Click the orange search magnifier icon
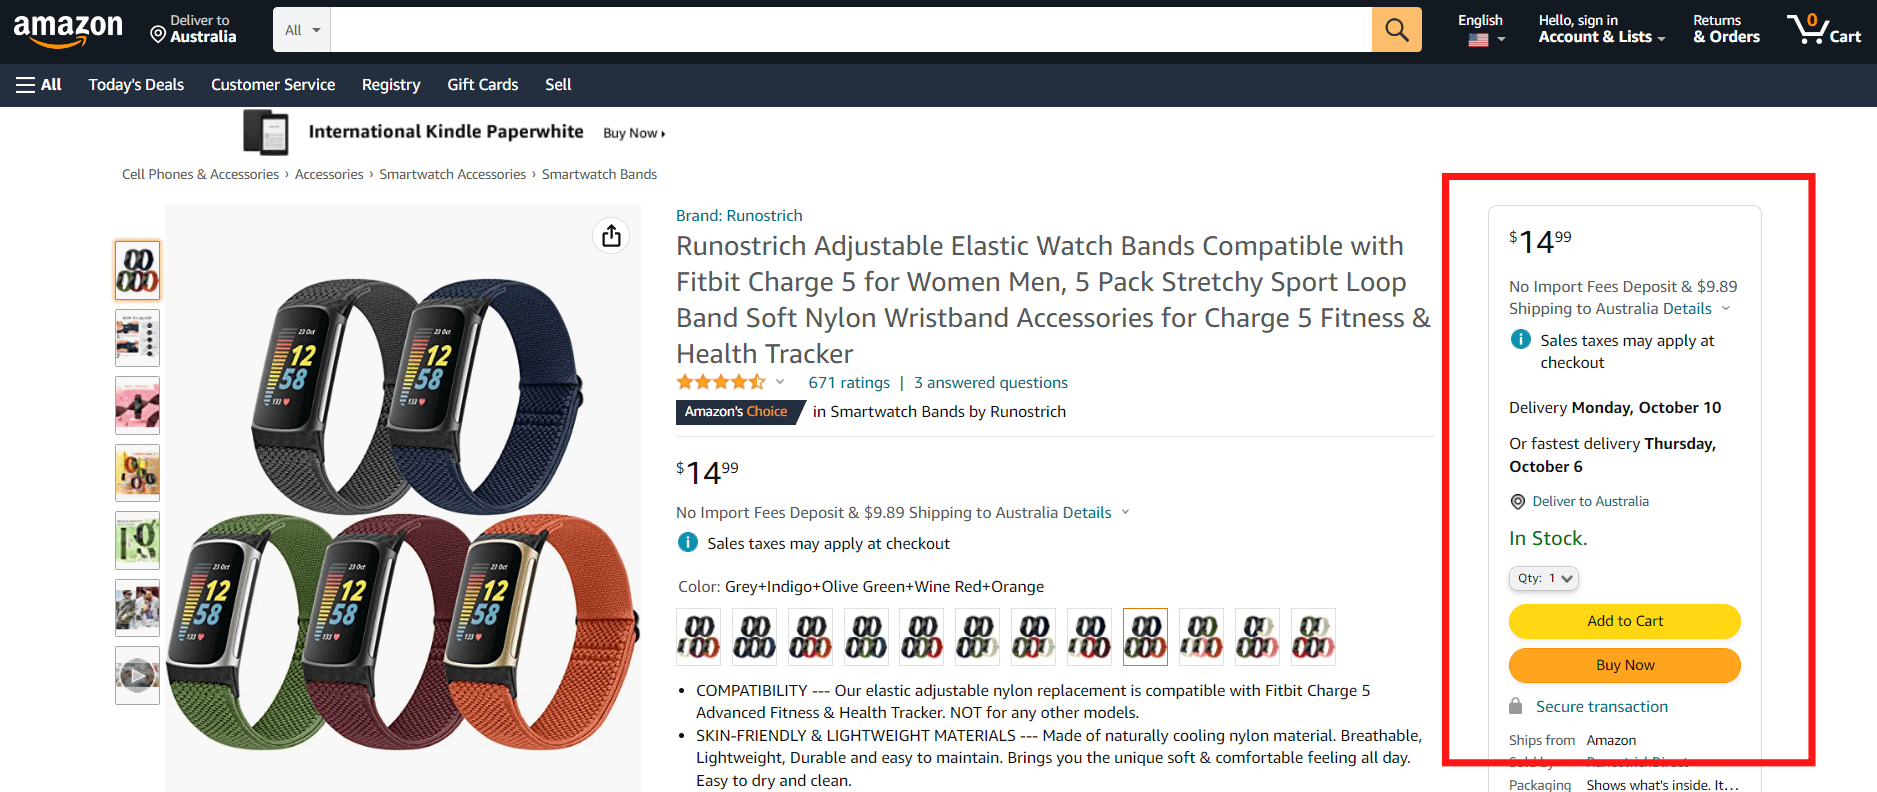1877x792 pixels. [x=1396, y=30]
